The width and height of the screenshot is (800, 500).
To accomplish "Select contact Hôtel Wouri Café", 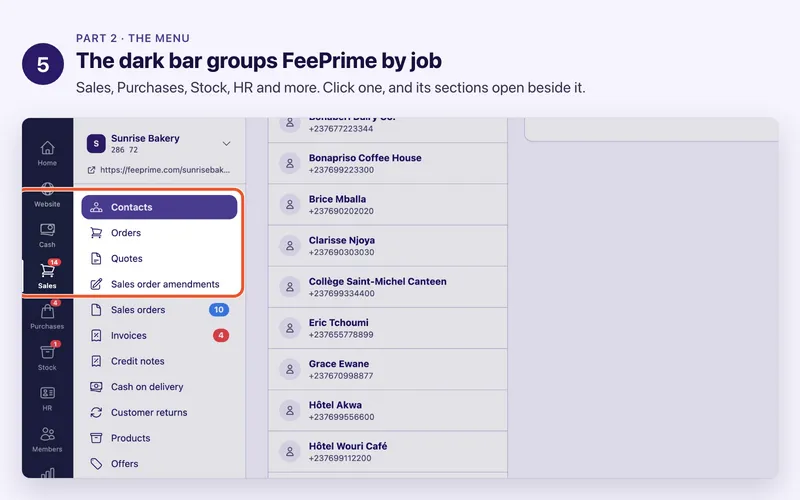I will [x=388, y=452].
